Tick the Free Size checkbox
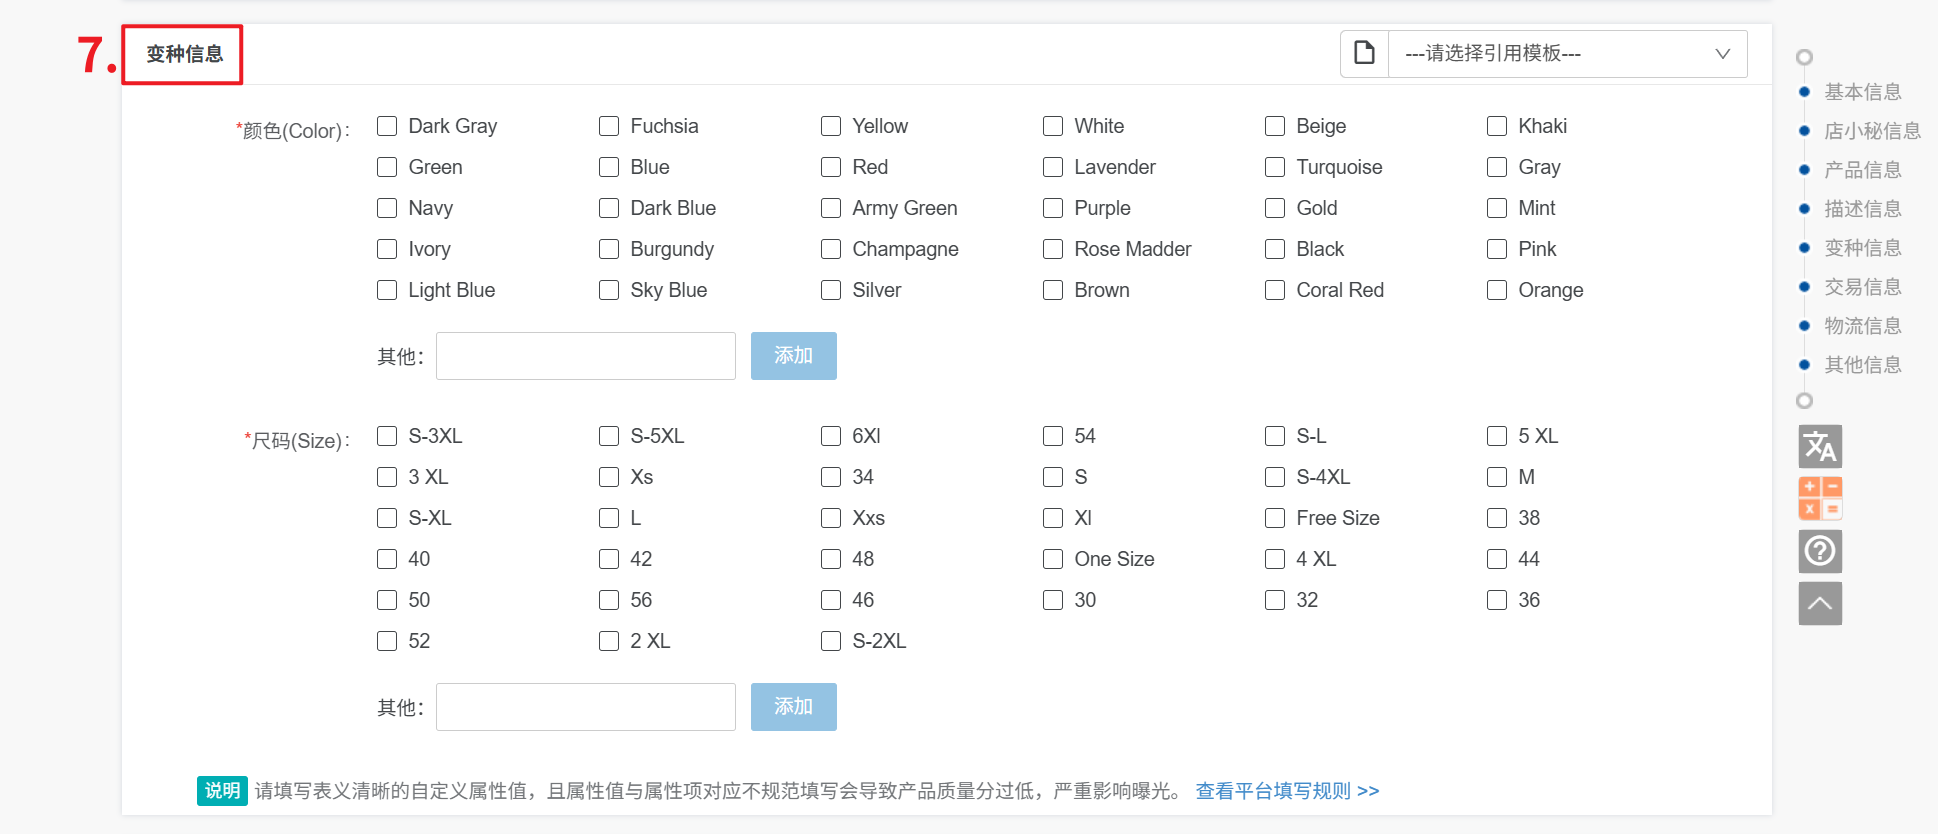Image resolution: width=1938 pixels, height=834 pixels. tap(1275, 518)
